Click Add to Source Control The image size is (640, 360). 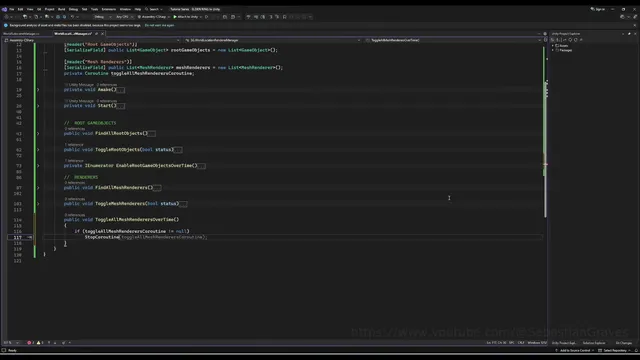point(575,351)
